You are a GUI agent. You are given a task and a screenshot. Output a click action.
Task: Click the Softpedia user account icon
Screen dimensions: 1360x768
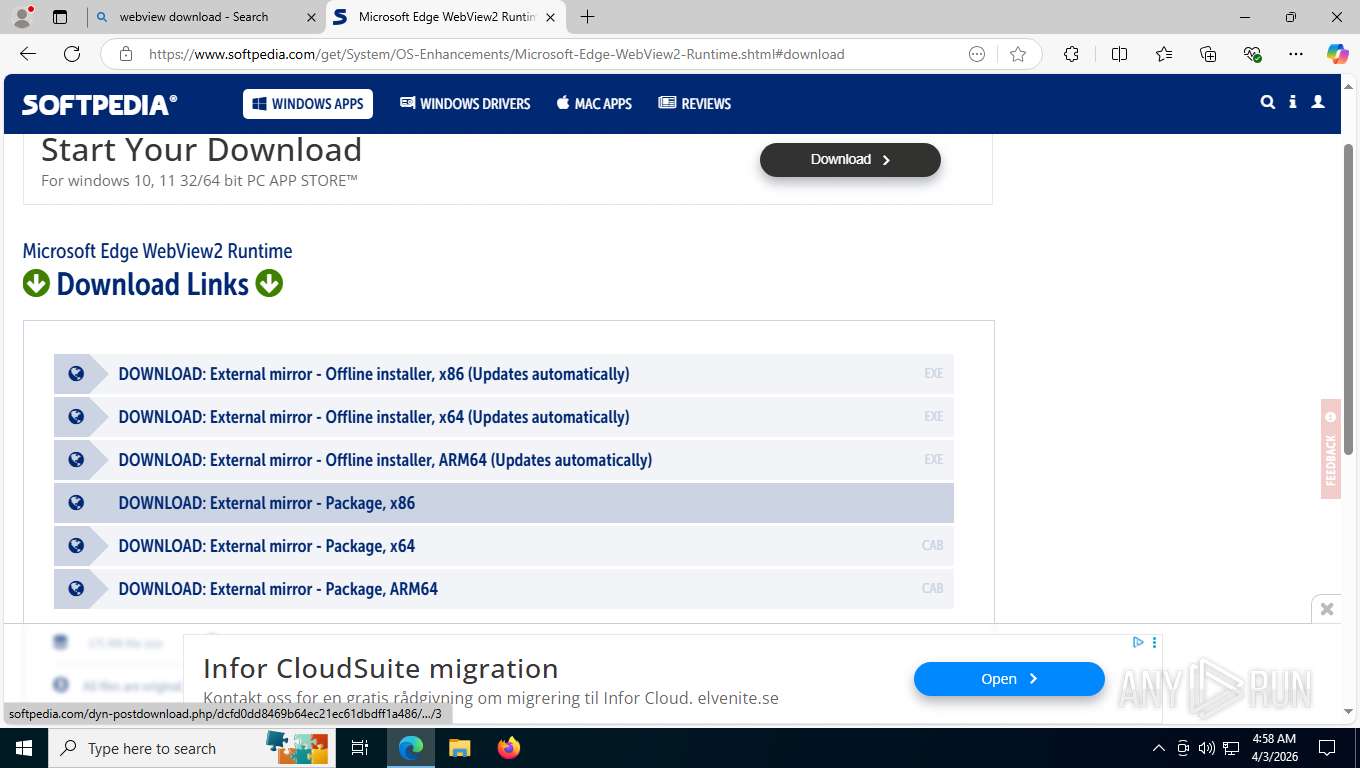pyautogui.click(x=1318, y=102)
